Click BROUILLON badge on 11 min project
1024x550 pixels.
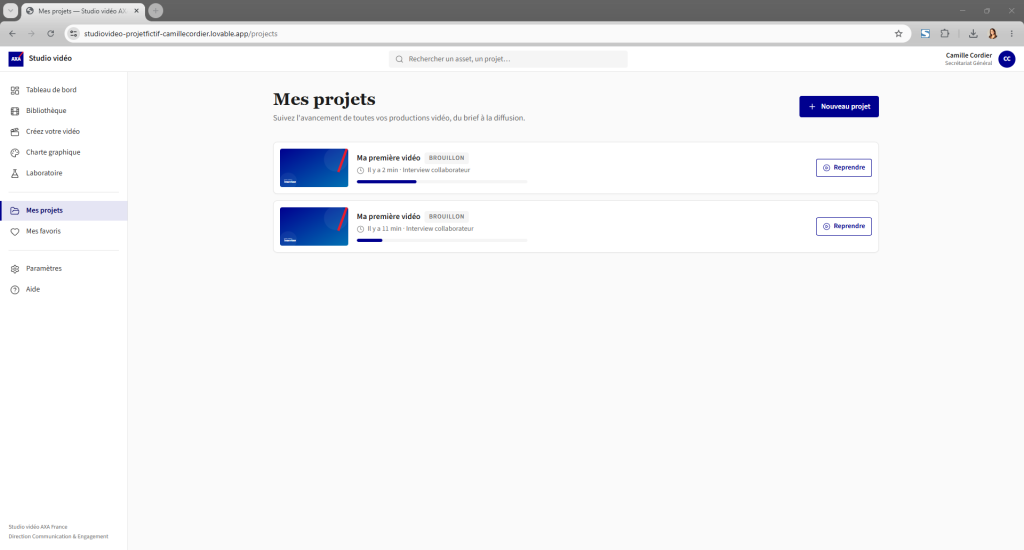[x=447, y=217]
